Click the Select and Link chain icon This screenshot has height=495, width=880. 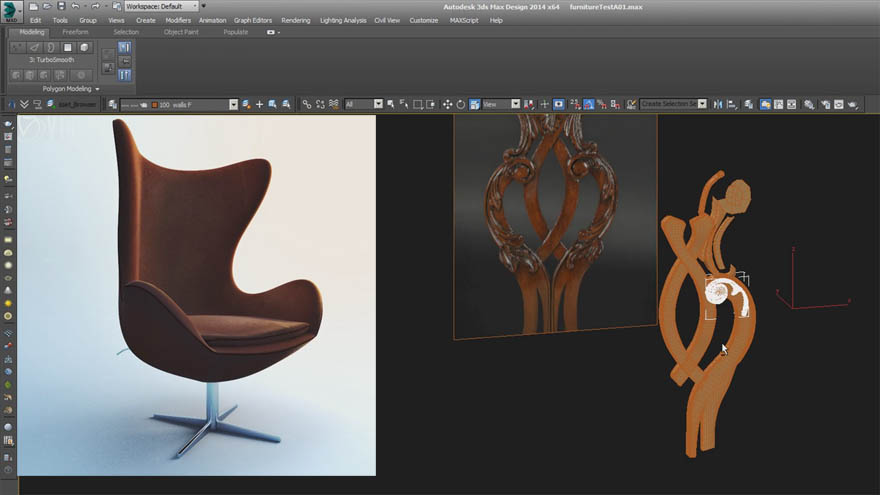306,104
